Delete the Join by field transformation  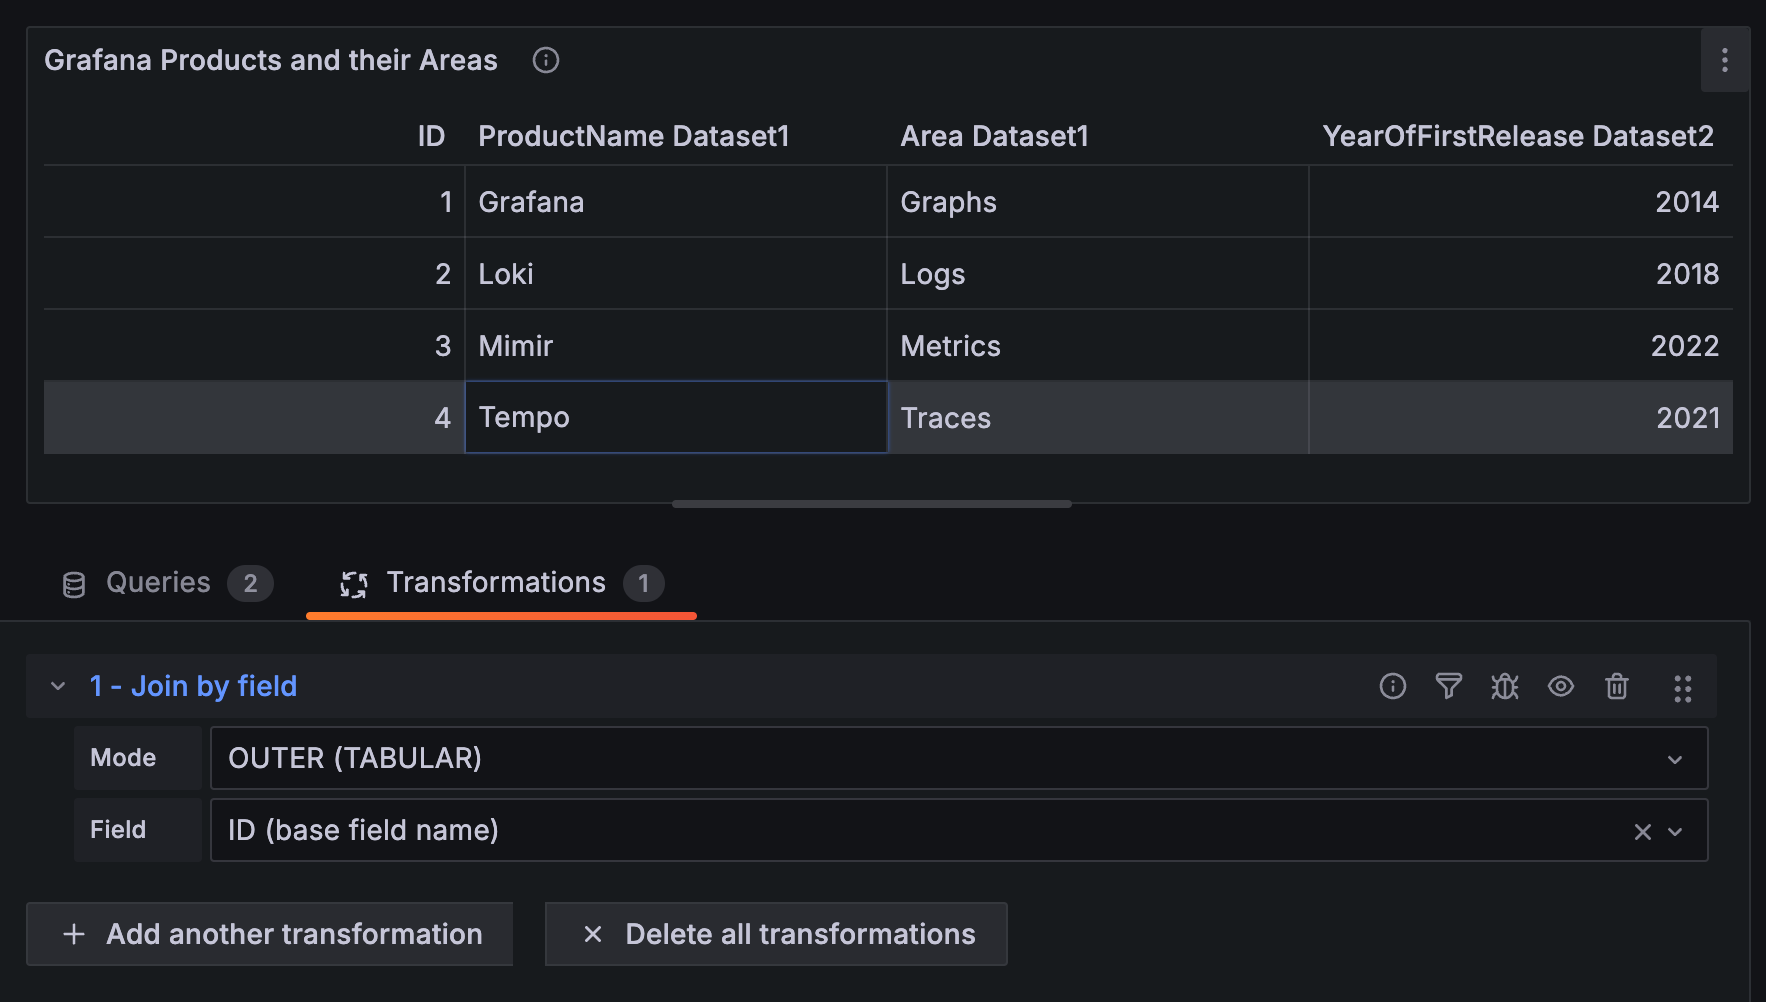(1617, 687)
